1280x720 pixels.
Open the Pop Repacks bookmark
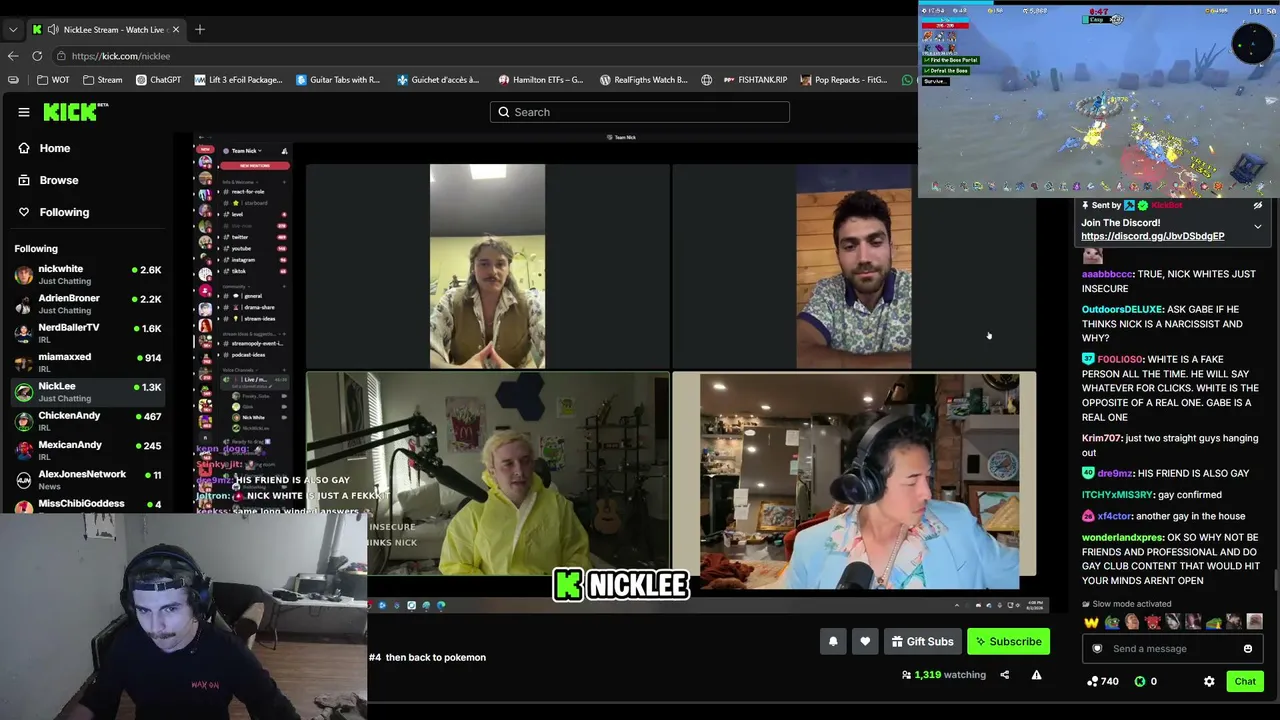843,80
